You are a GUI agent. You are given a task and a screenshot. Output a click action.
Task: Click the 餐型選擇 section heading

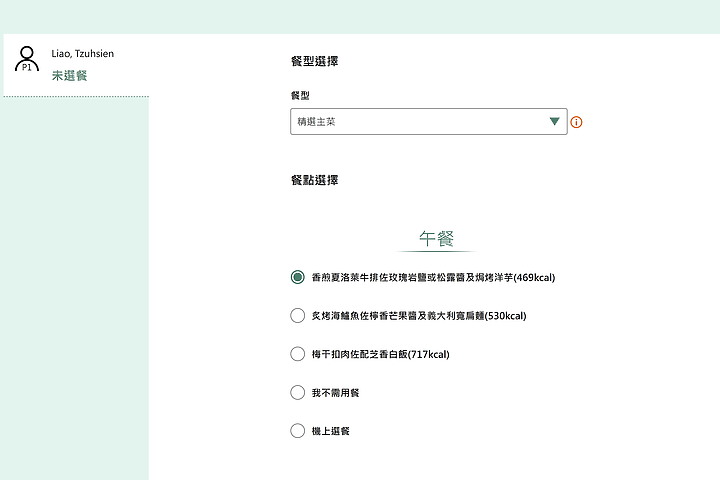click(315, 61)
